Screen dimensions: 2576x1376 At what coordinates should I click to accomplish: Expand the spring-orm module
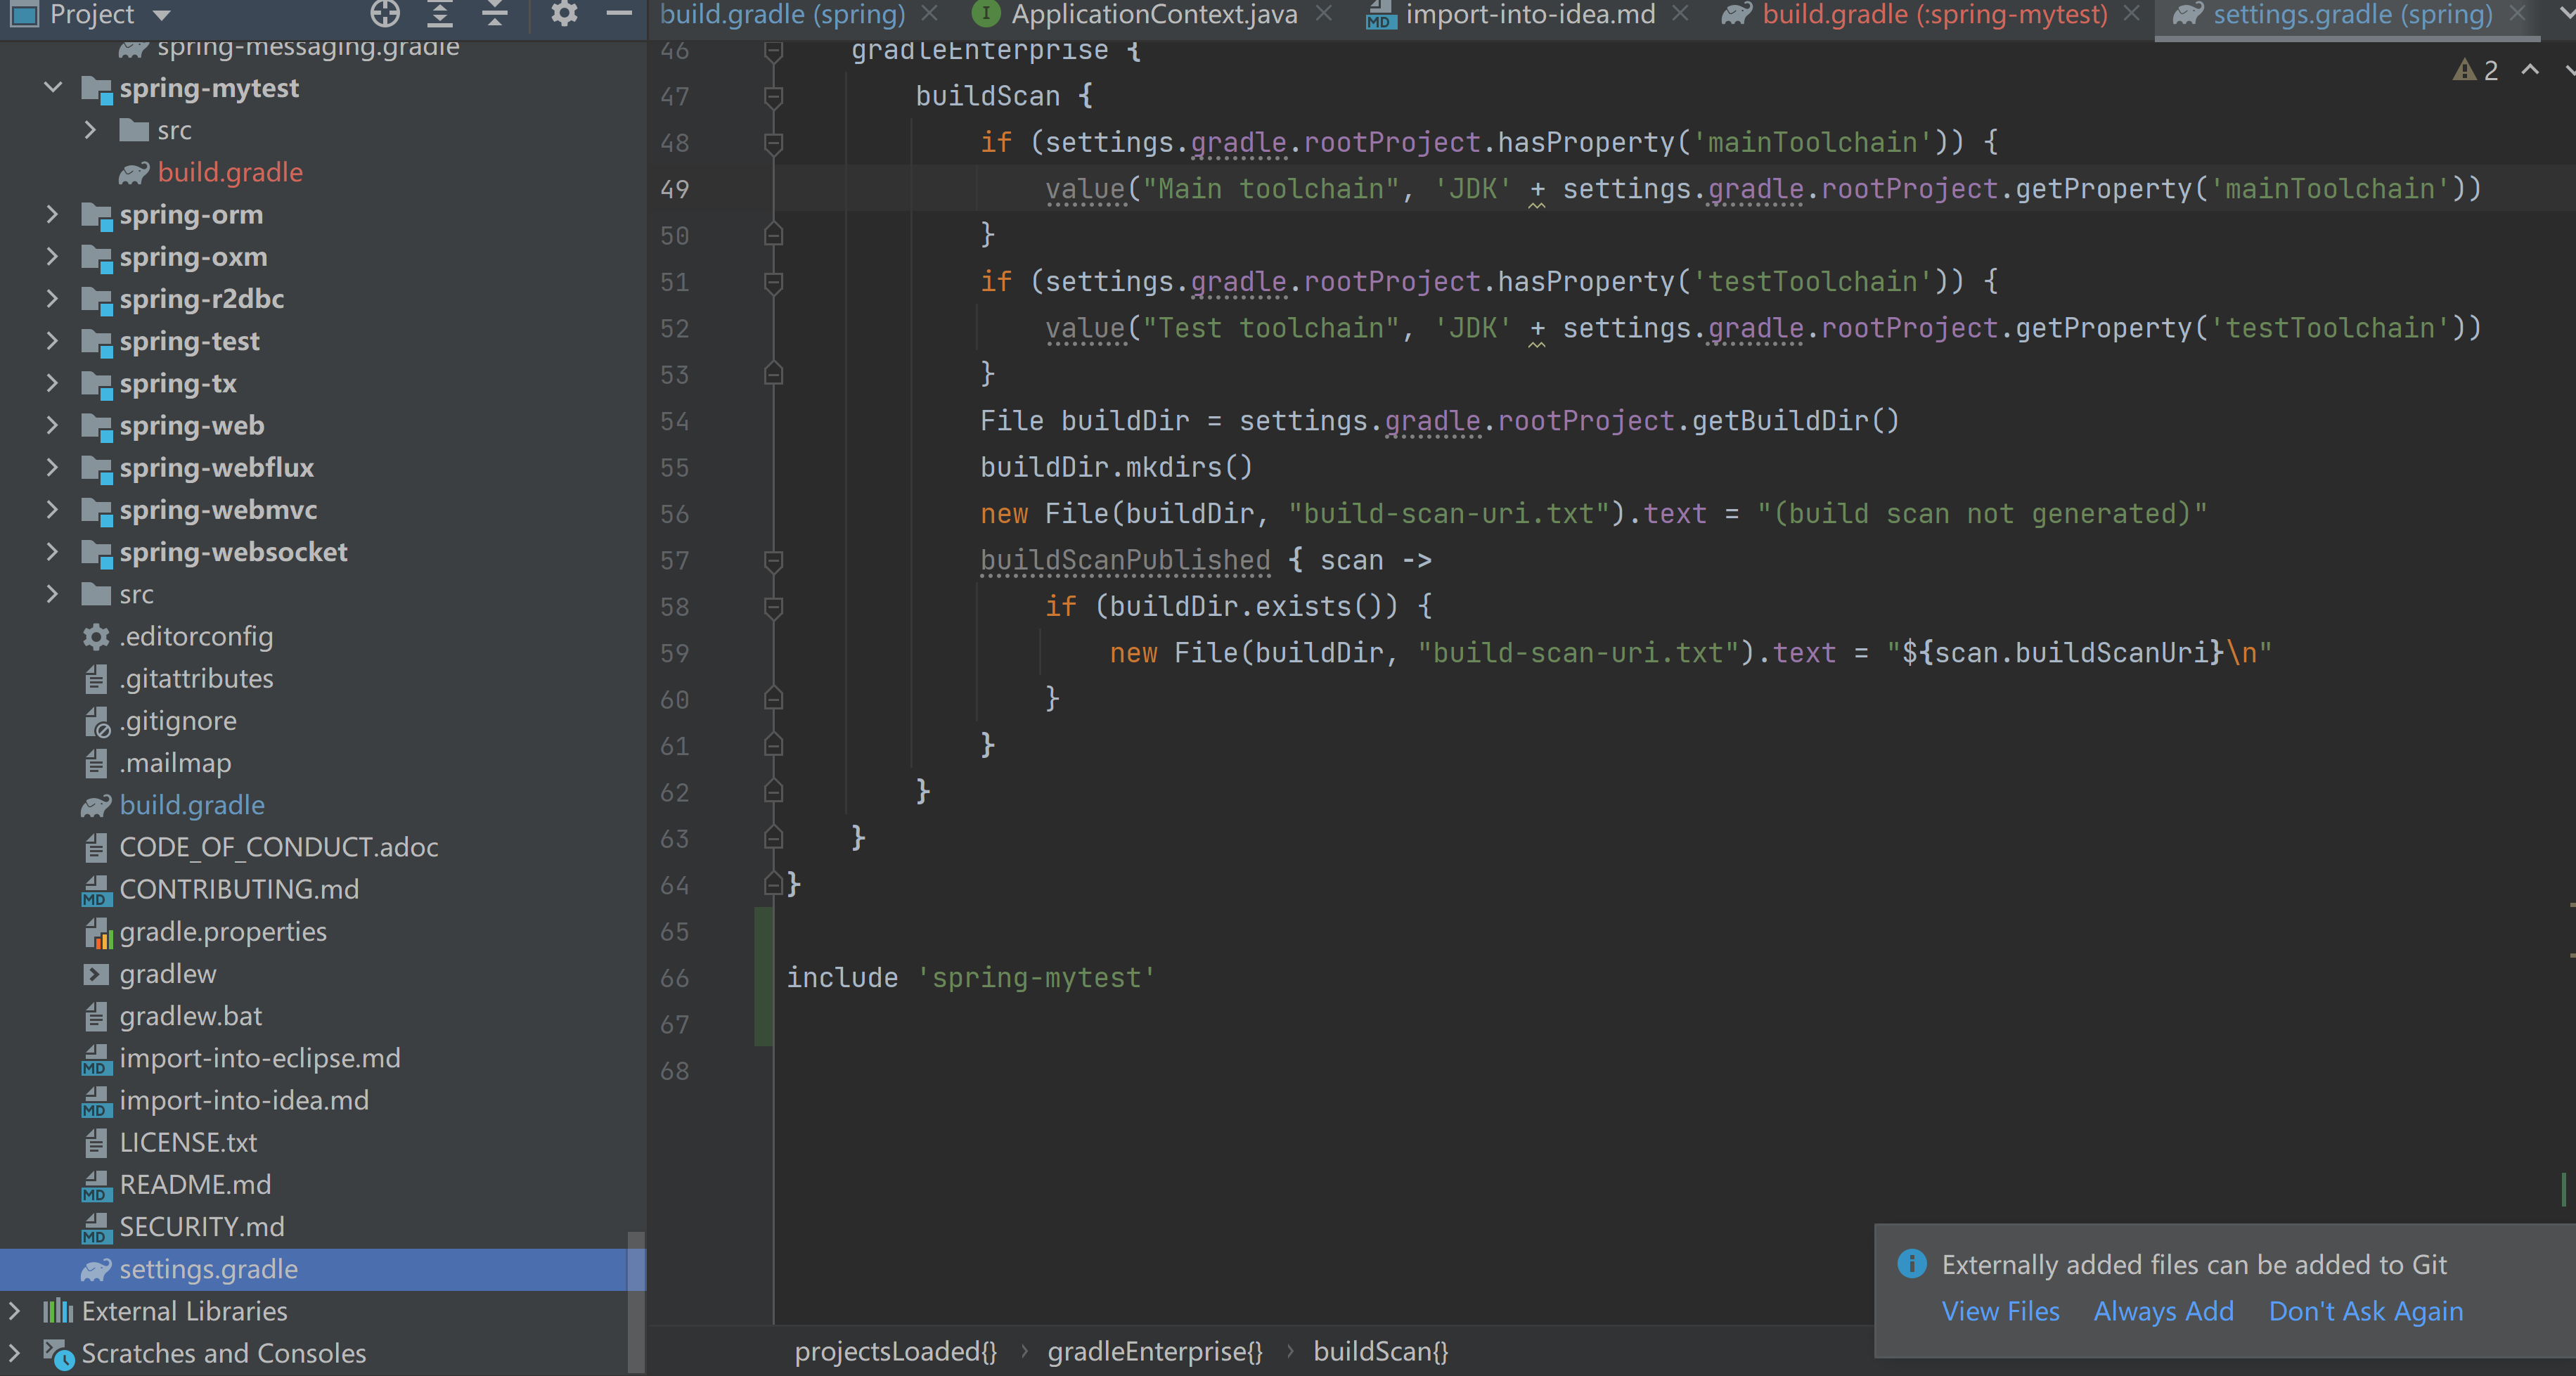tap(53, 214)
